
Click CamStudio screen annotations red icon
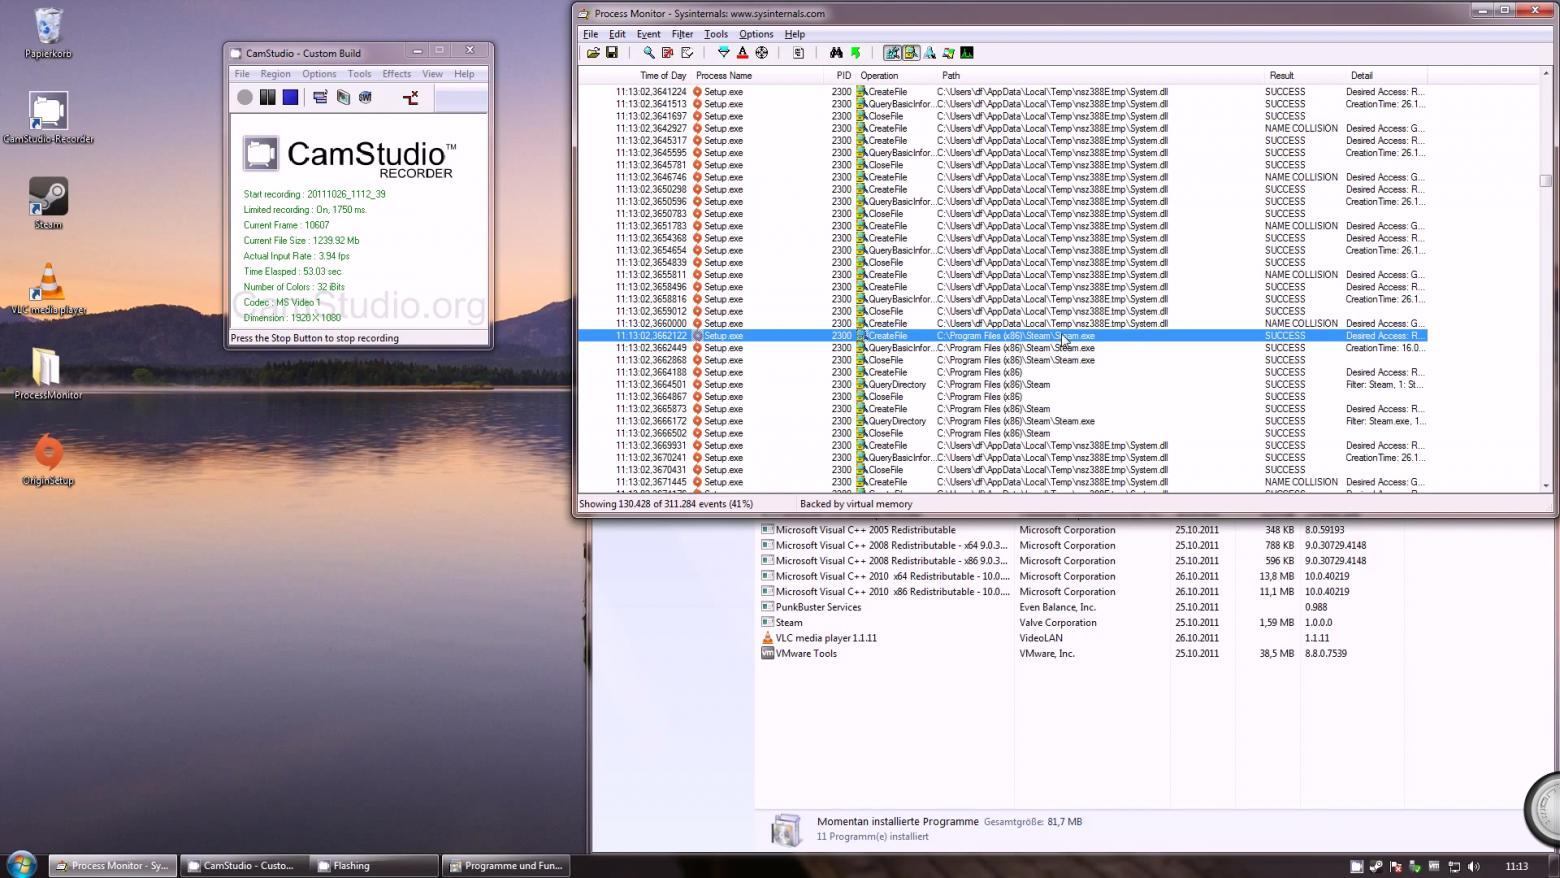410,97
